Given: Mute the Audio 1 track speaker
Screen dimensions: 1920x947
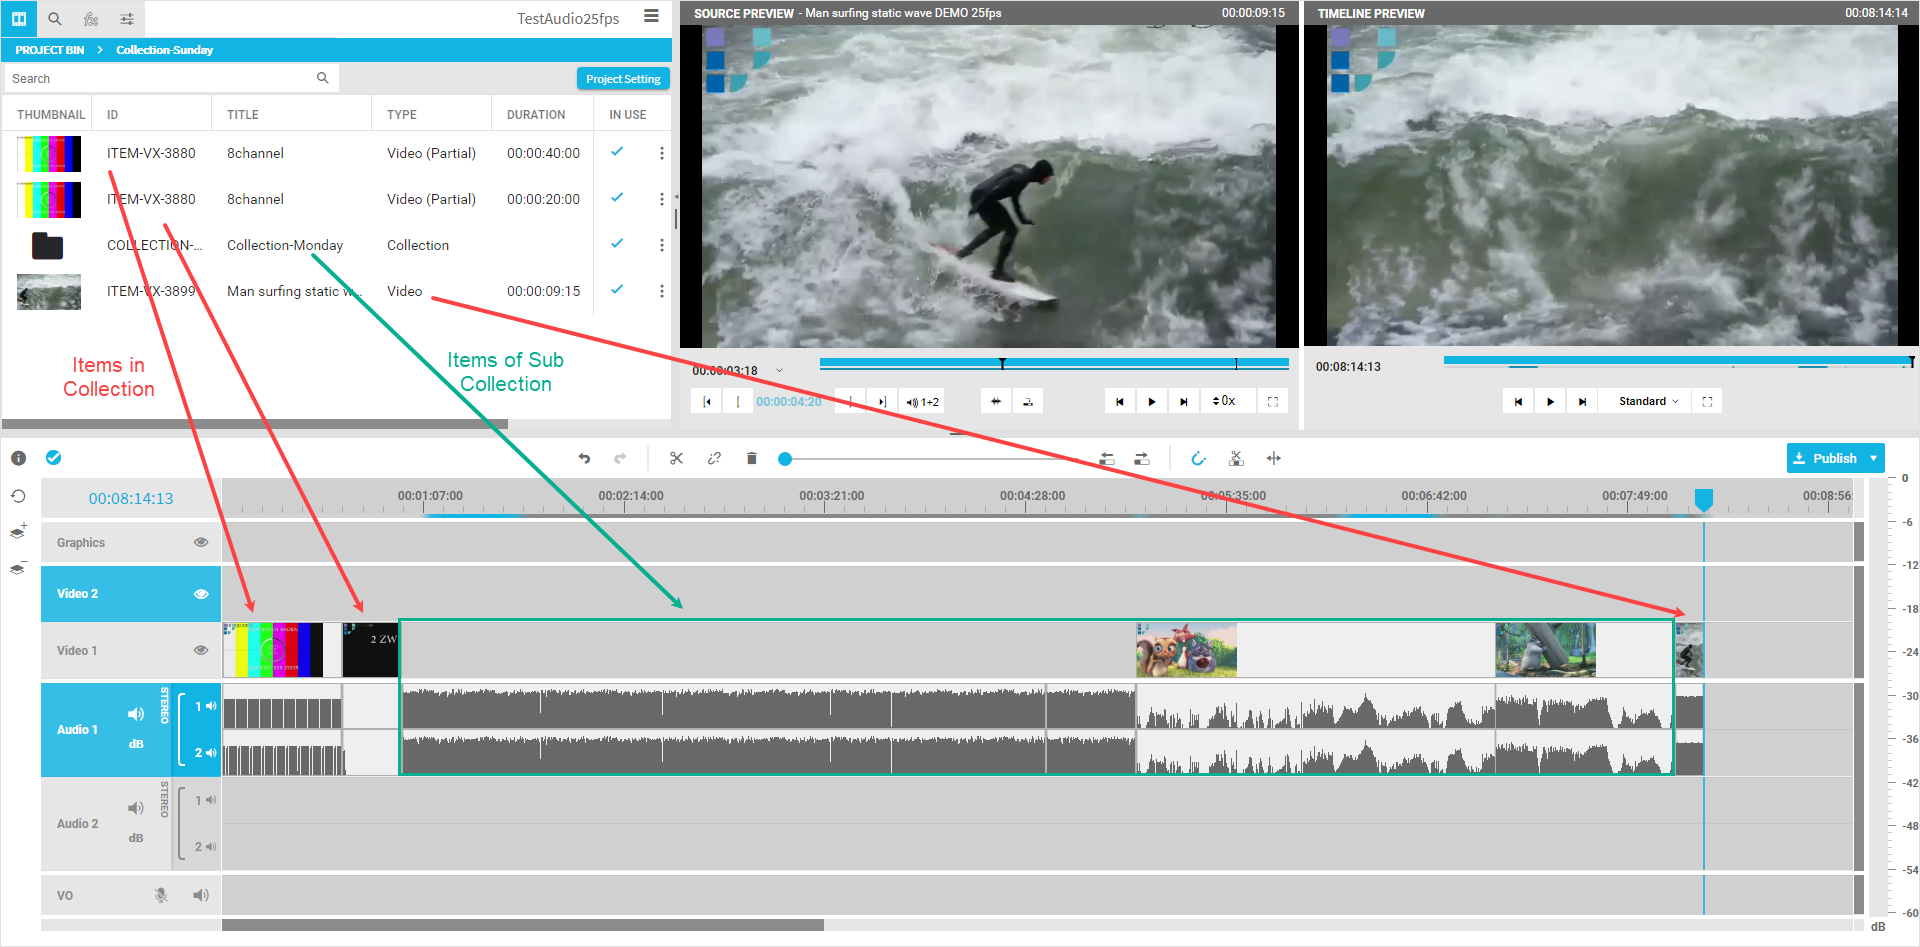Looking at the screenshot, I should (136, 713).
